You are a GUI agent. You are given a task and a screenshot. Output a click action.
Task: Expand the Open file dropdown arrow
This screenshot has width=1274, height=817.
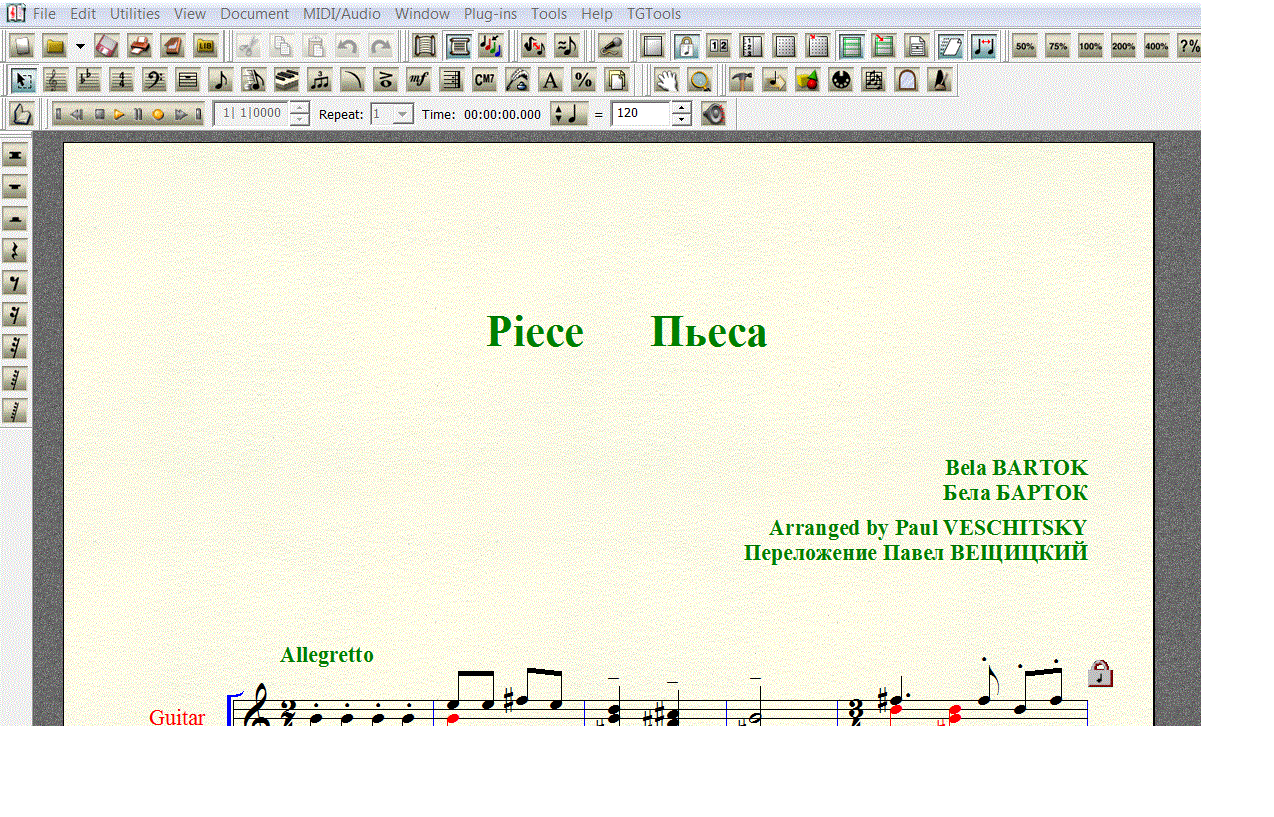(x=80, y=46)
